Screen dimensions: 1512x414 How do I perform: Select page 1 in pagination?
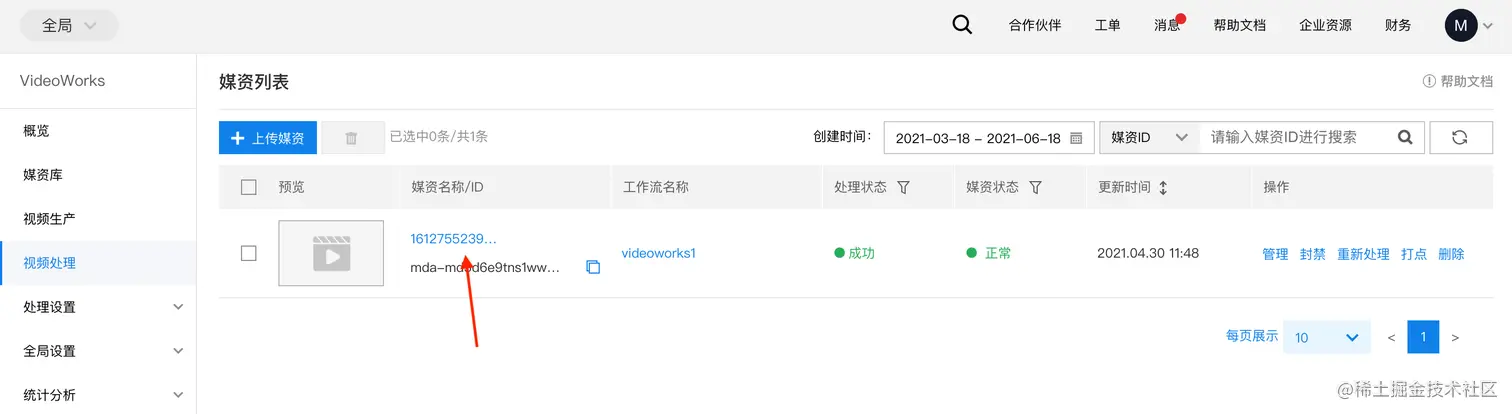pyautogui.click(x=1423, y=337)
